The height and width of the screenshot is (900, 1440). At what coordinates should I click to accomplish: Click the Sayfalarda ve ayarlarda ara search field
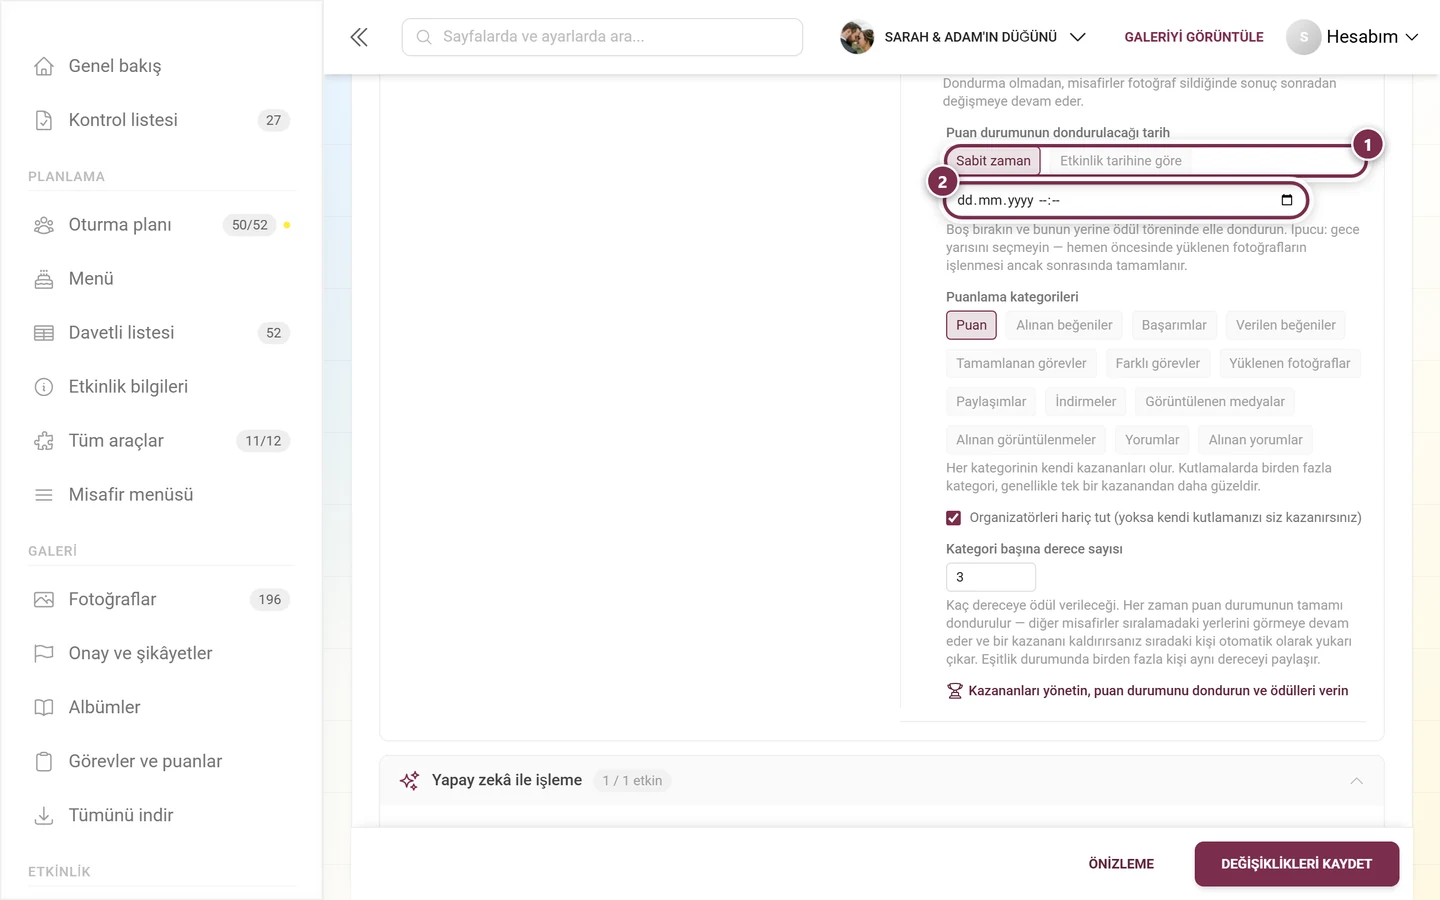[602, 37]
